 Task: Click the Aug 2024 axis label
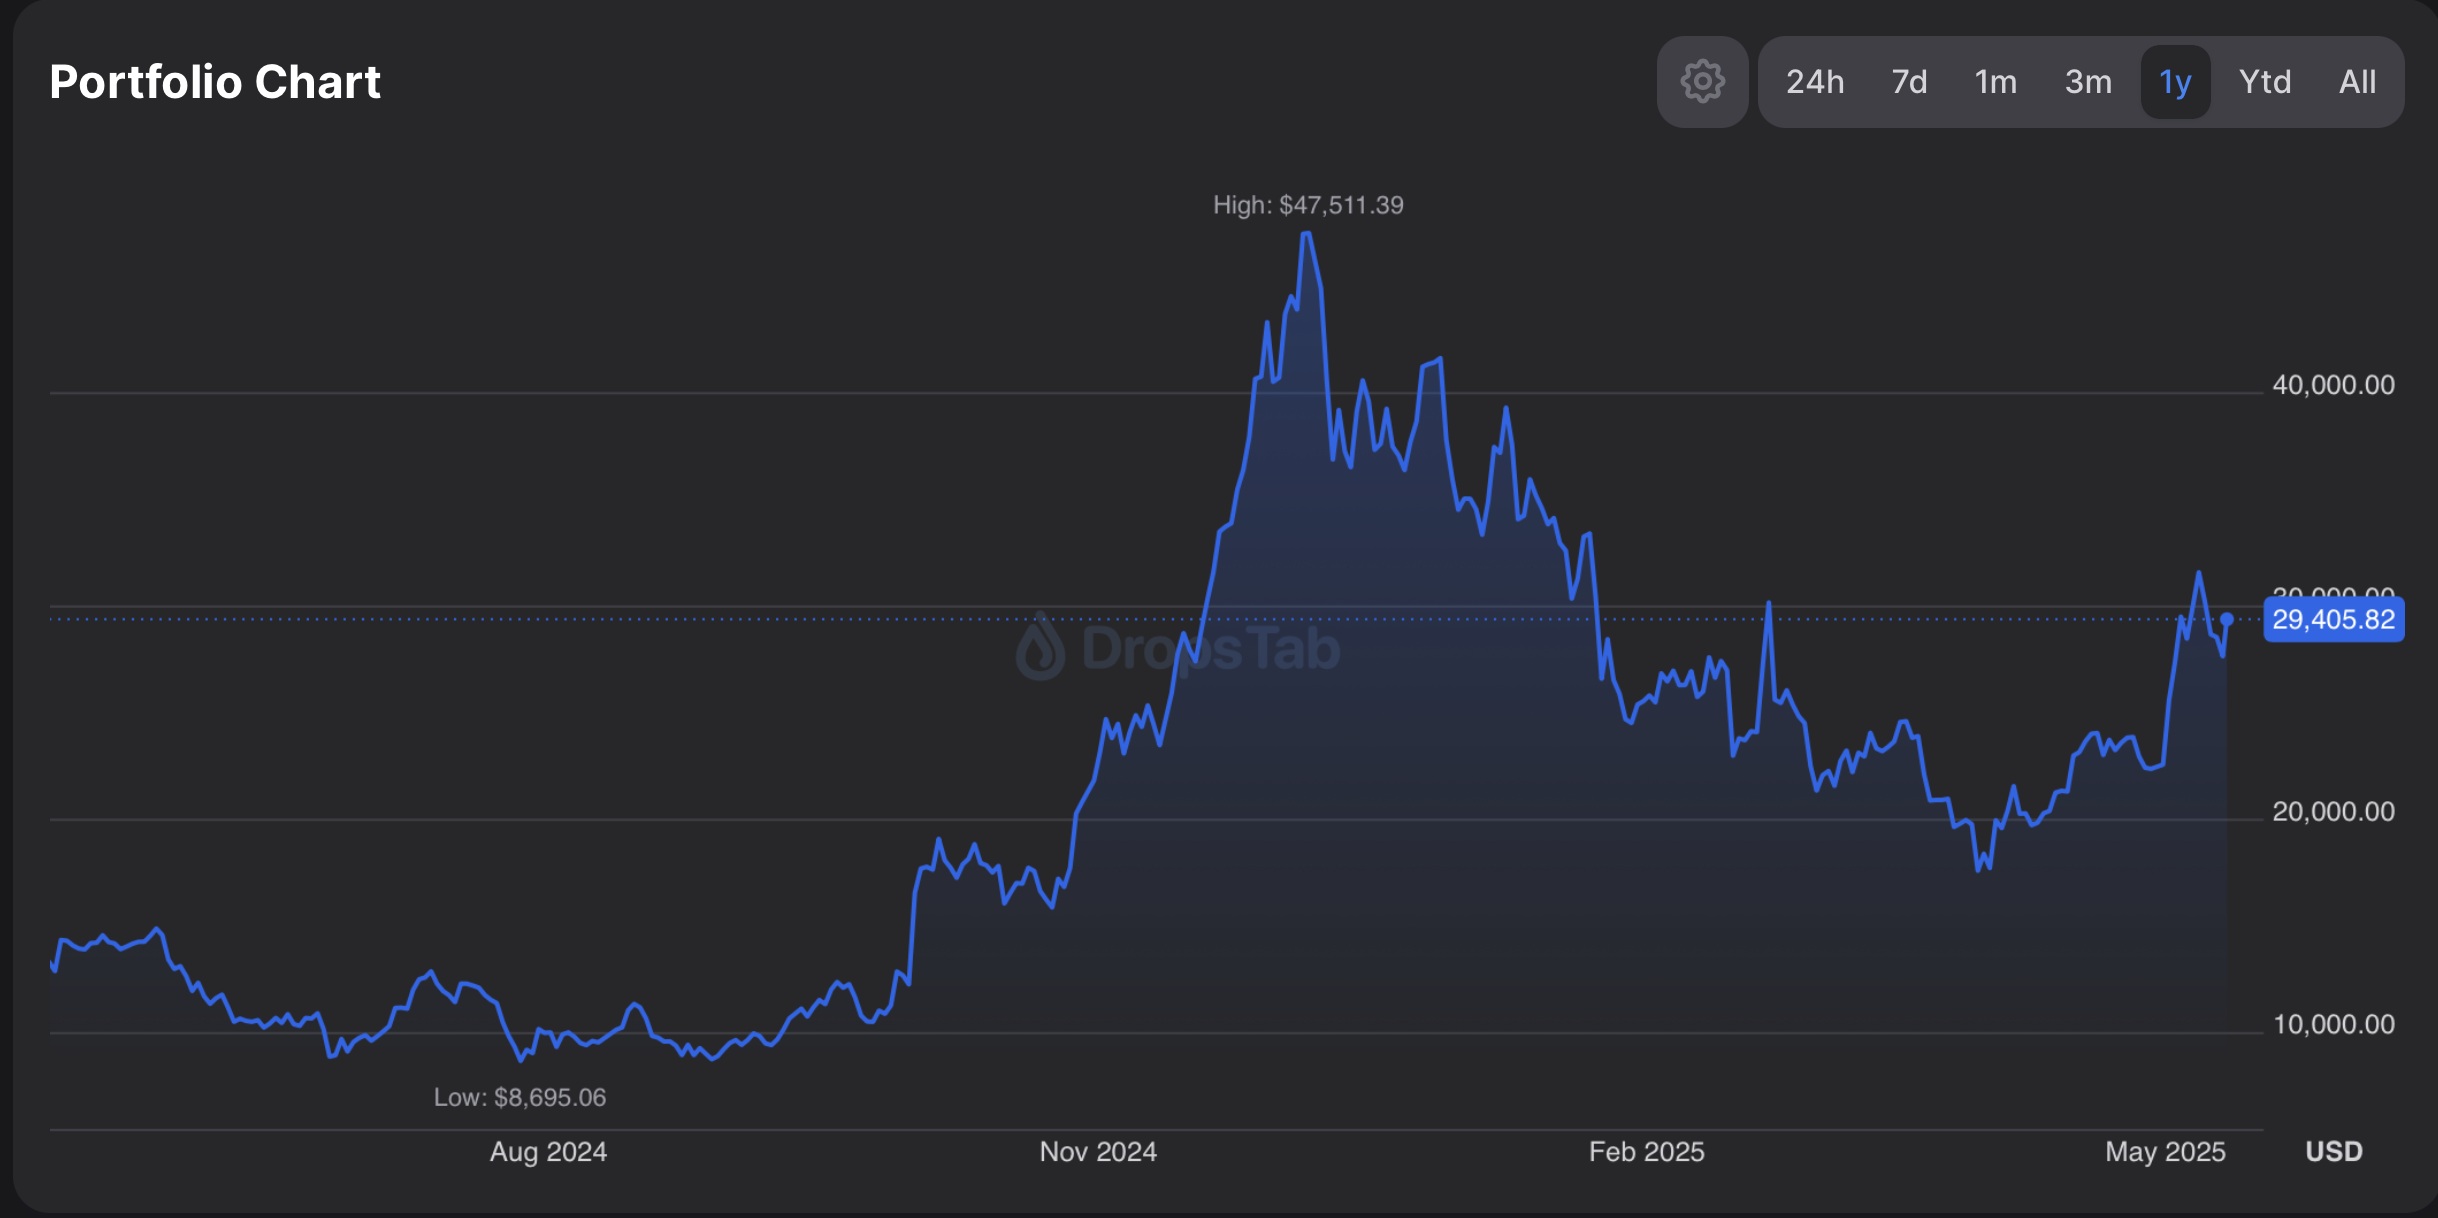click(x=548, y=1152)
